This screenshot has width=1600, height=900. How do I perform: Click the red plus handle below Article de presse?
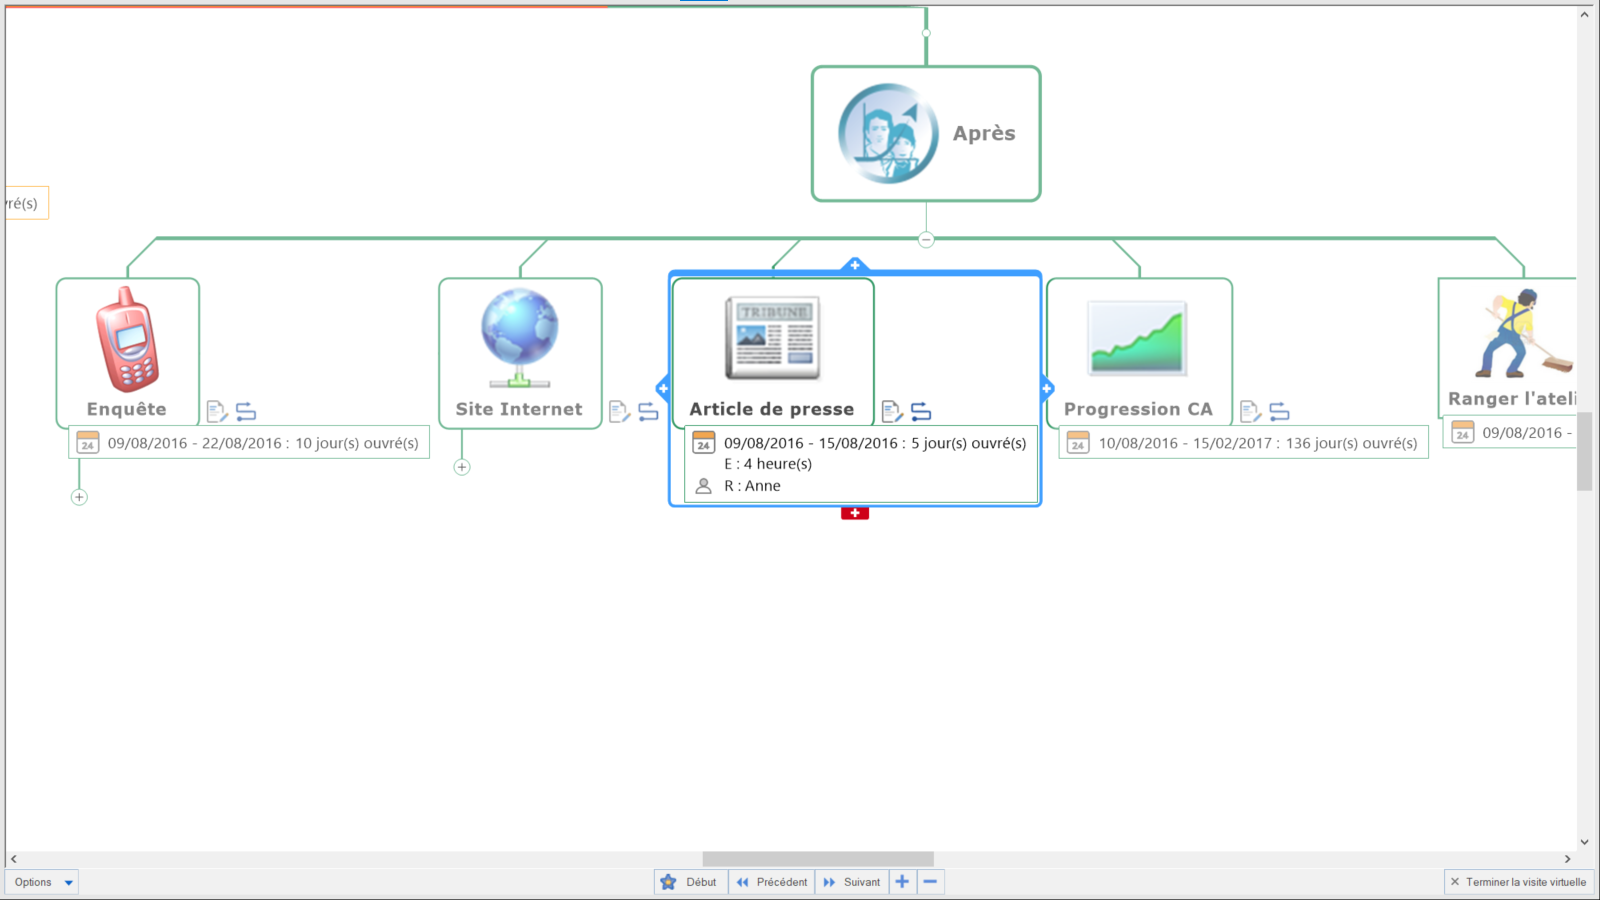855,513
